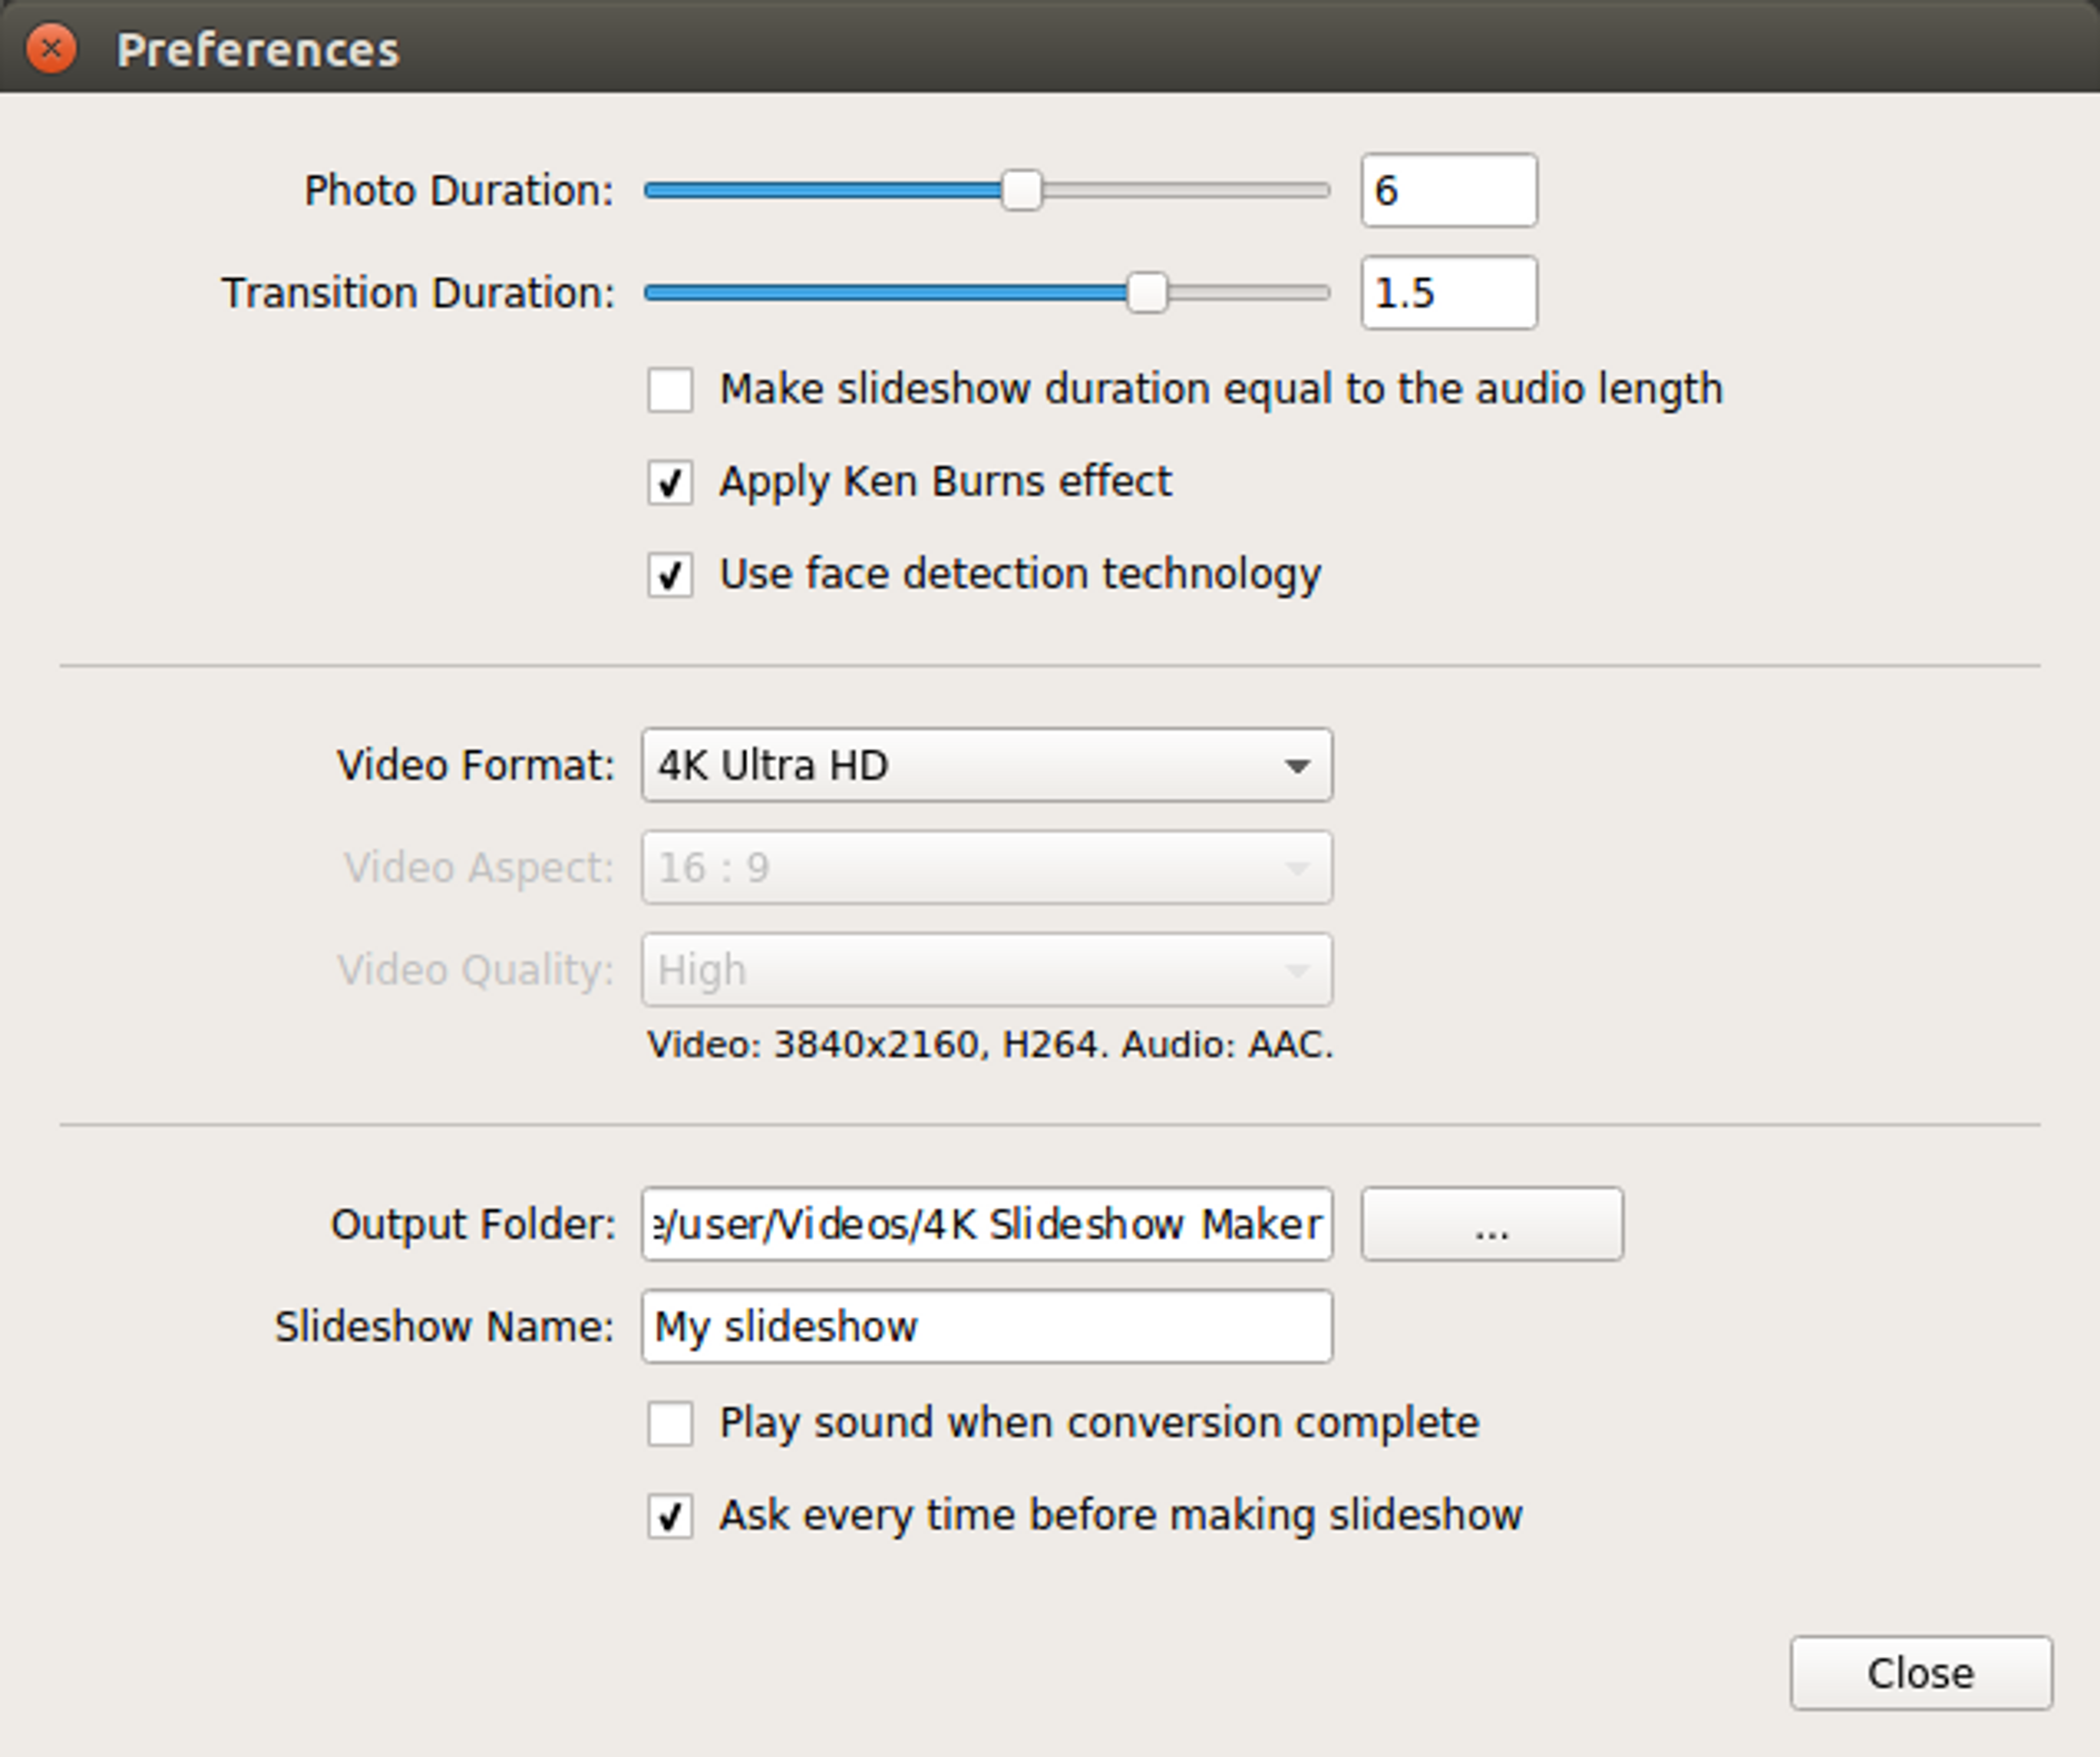Browse for output folder with ... button

pos(1491,1224)
